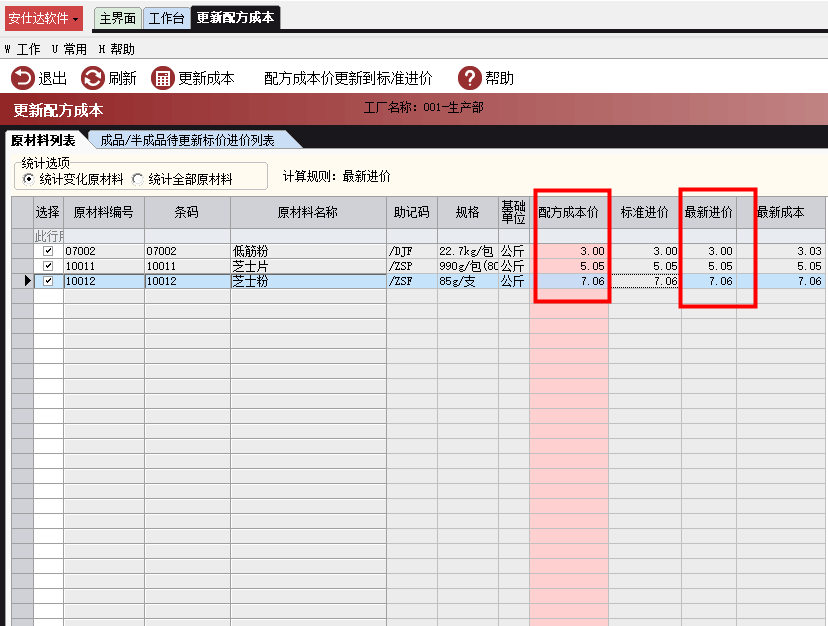Uncheck the checkbox for row 07002
This screenshot has width=828, height=626.
[x=48, y=251]
